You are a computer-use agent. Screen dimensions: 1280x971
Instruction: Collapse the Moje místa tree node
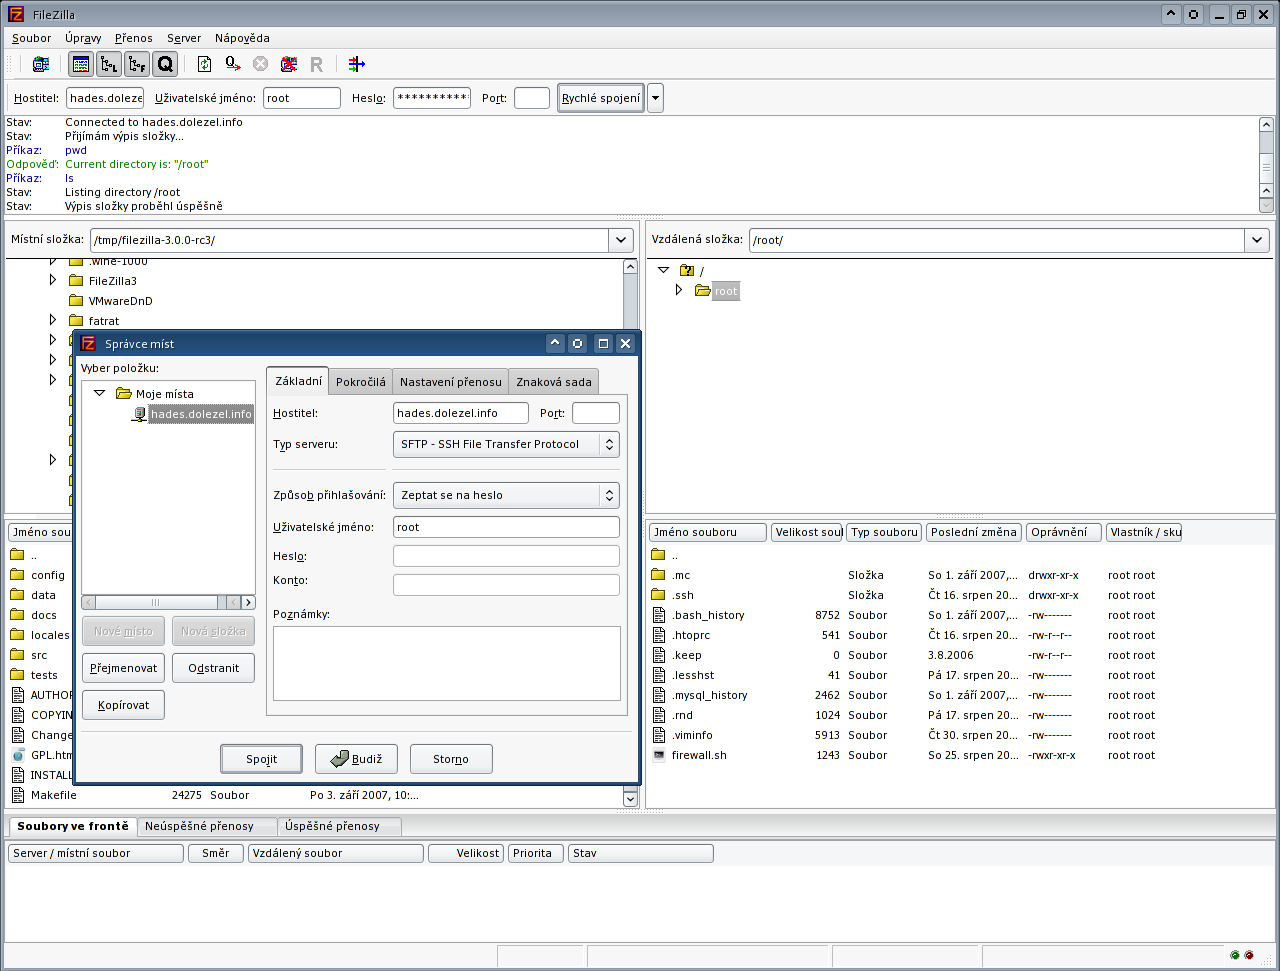100,394
